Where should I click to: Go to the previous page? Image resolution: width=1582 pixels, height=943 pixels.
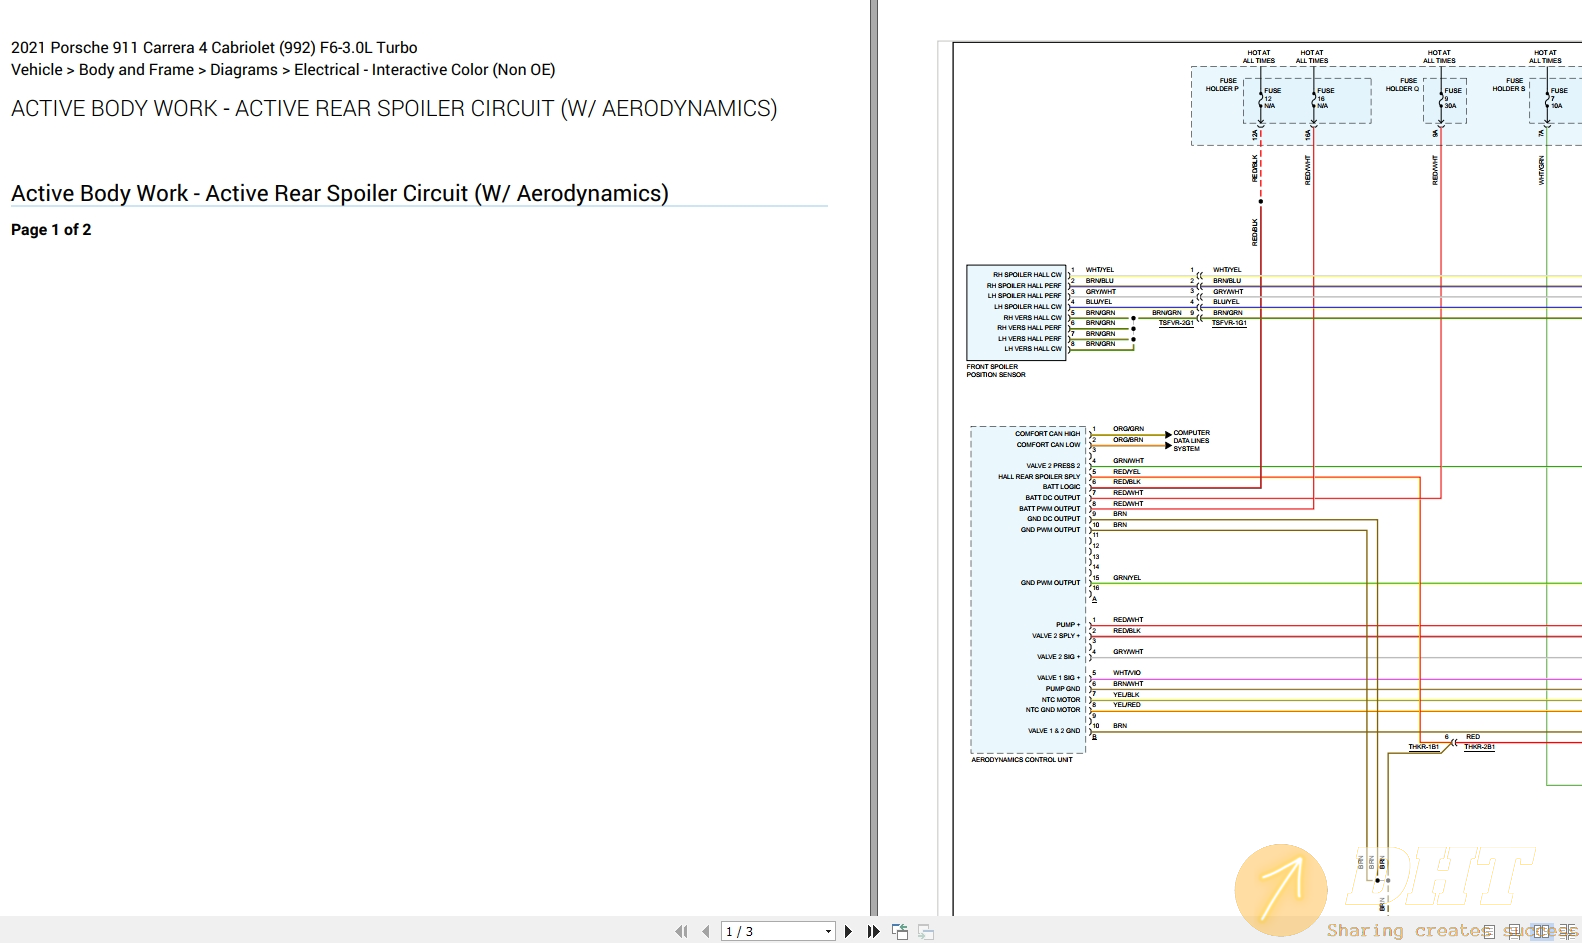click(x=706, y=931)
